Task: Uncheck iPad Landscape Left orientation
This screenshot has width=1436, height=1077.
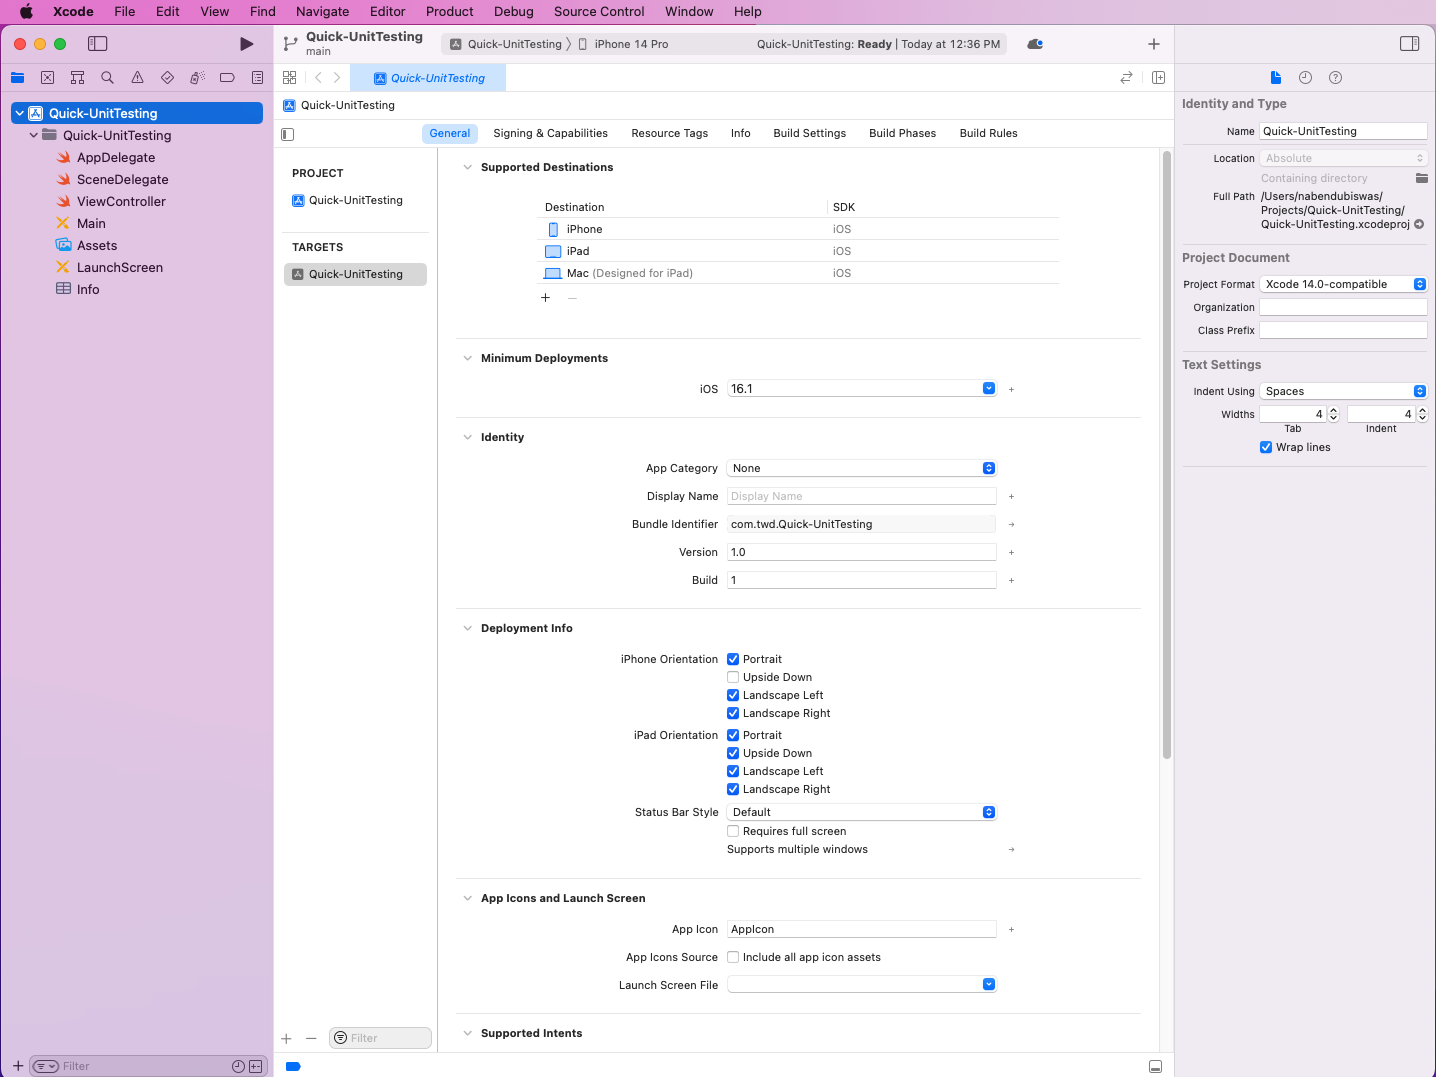Action: [x=733, y=771]
